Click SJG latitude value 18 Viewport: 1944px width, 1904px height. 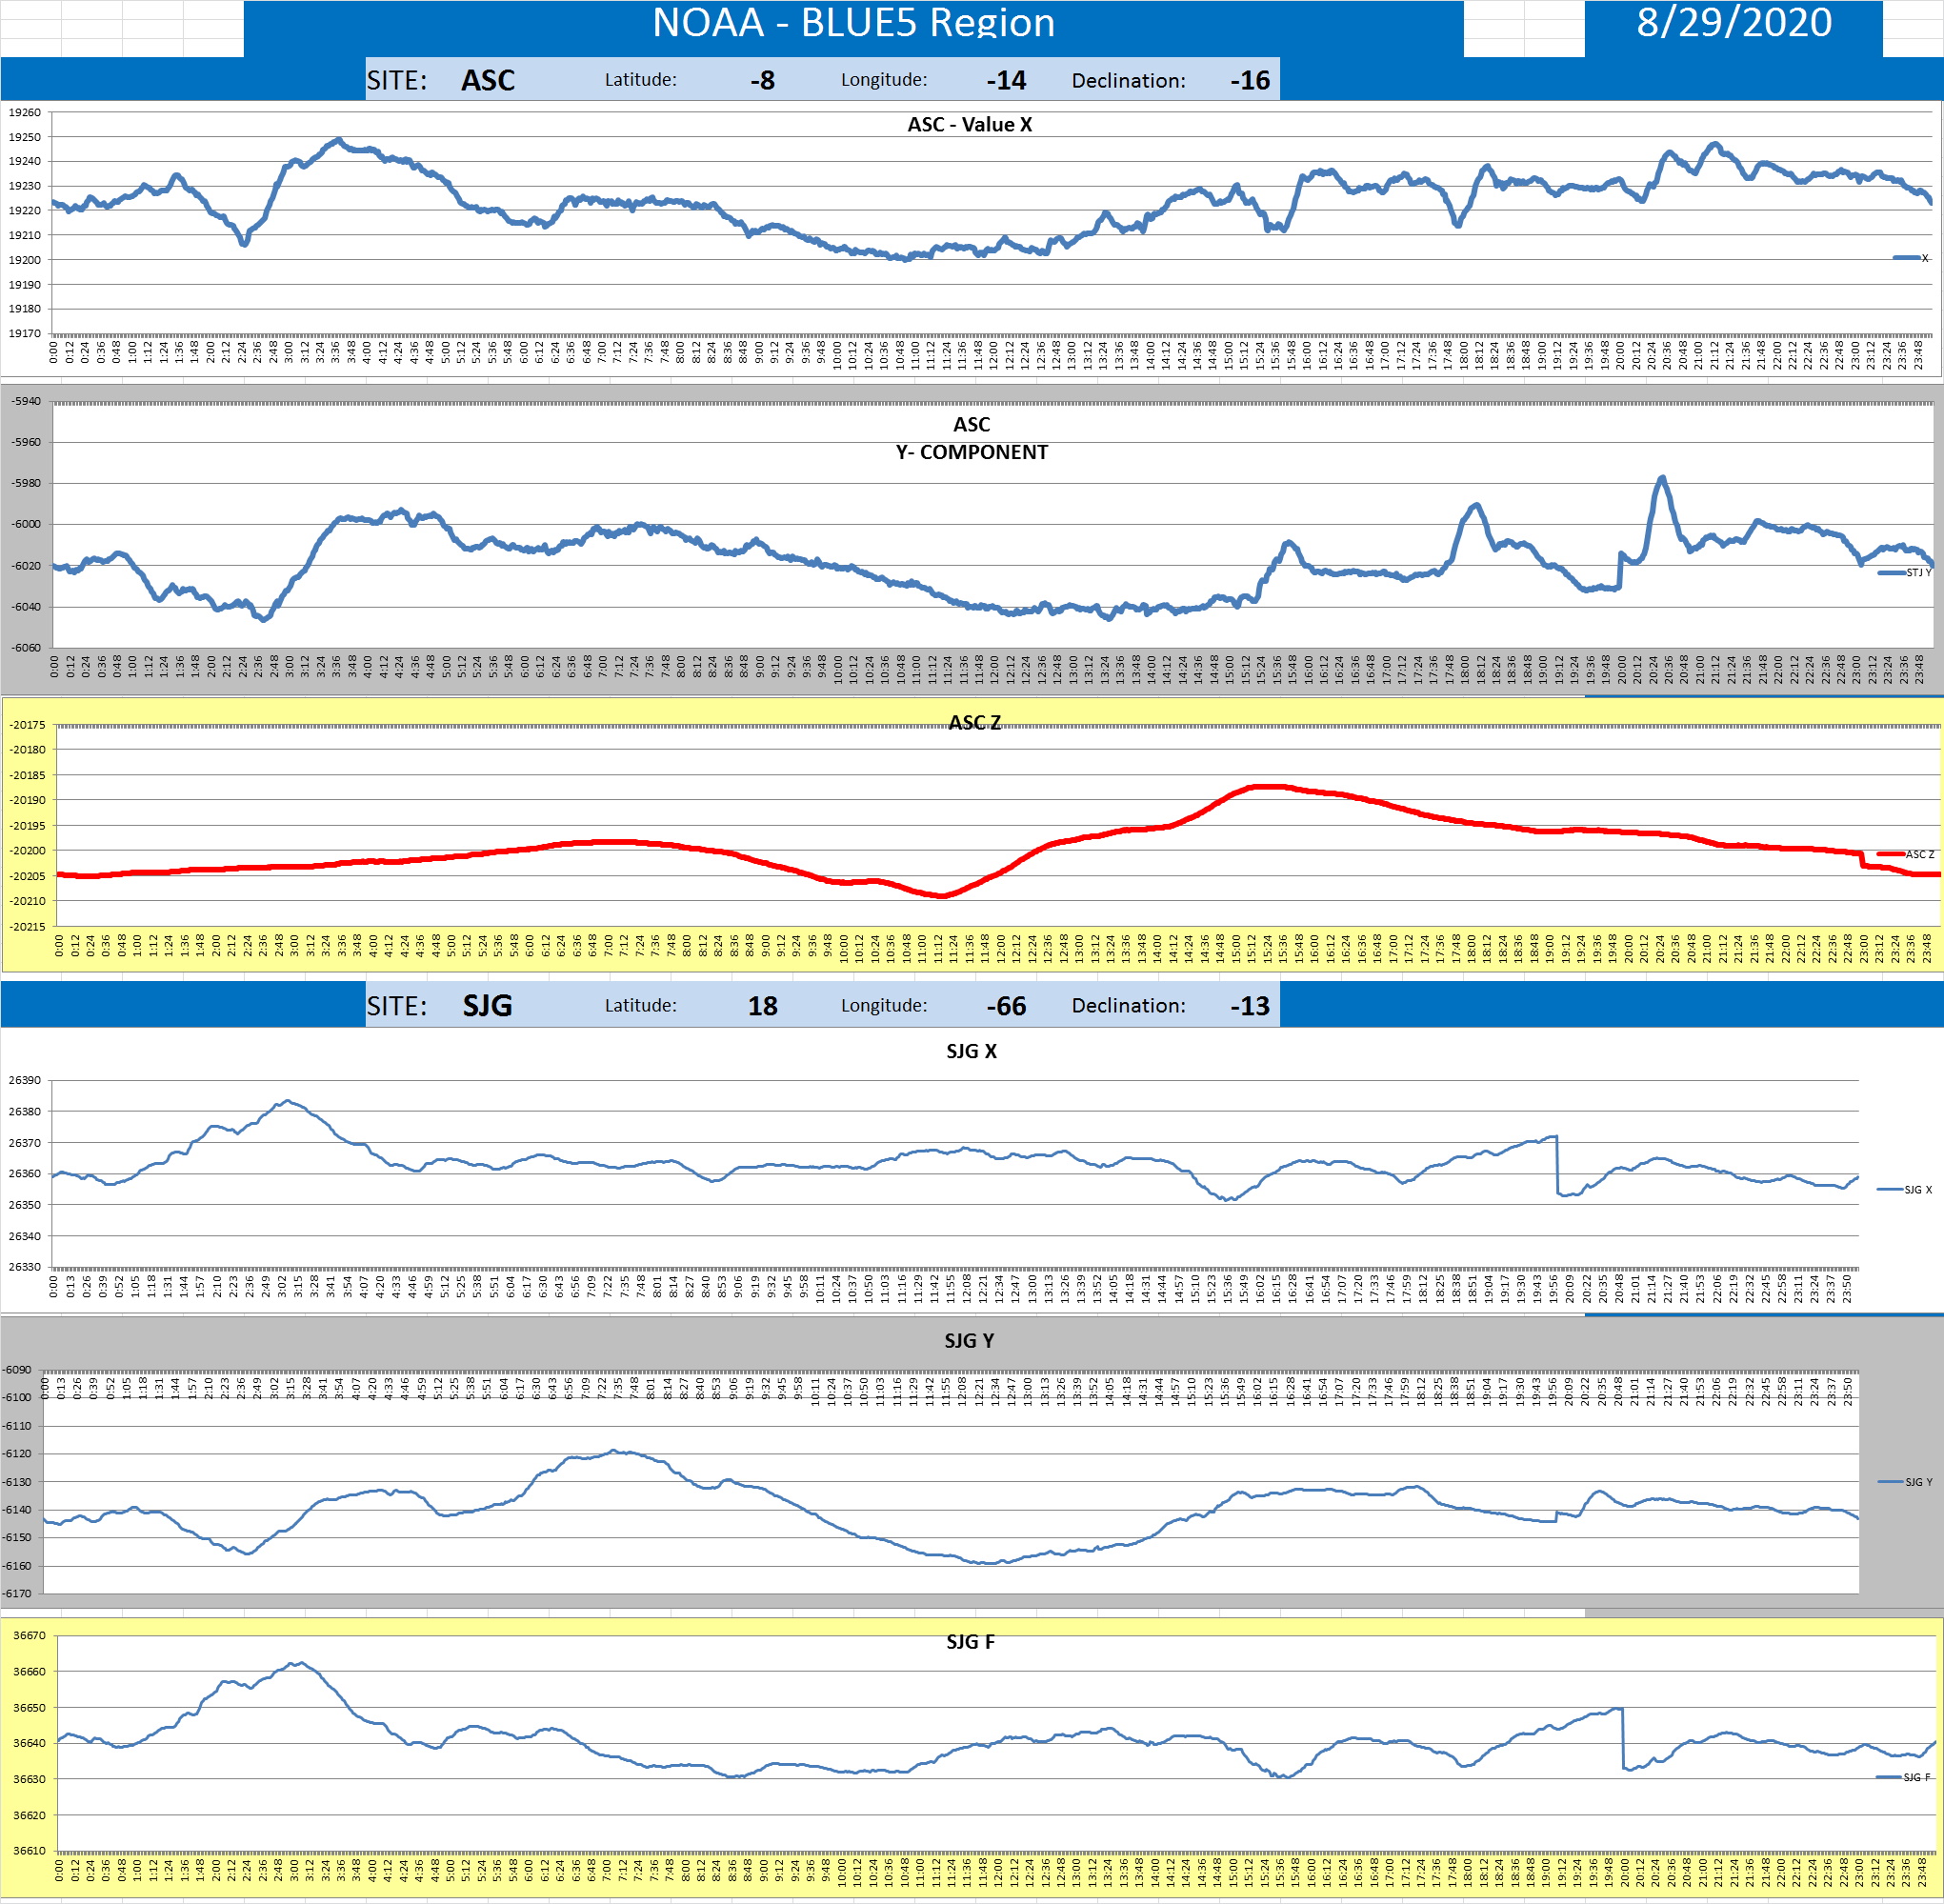coord(762,1005)
